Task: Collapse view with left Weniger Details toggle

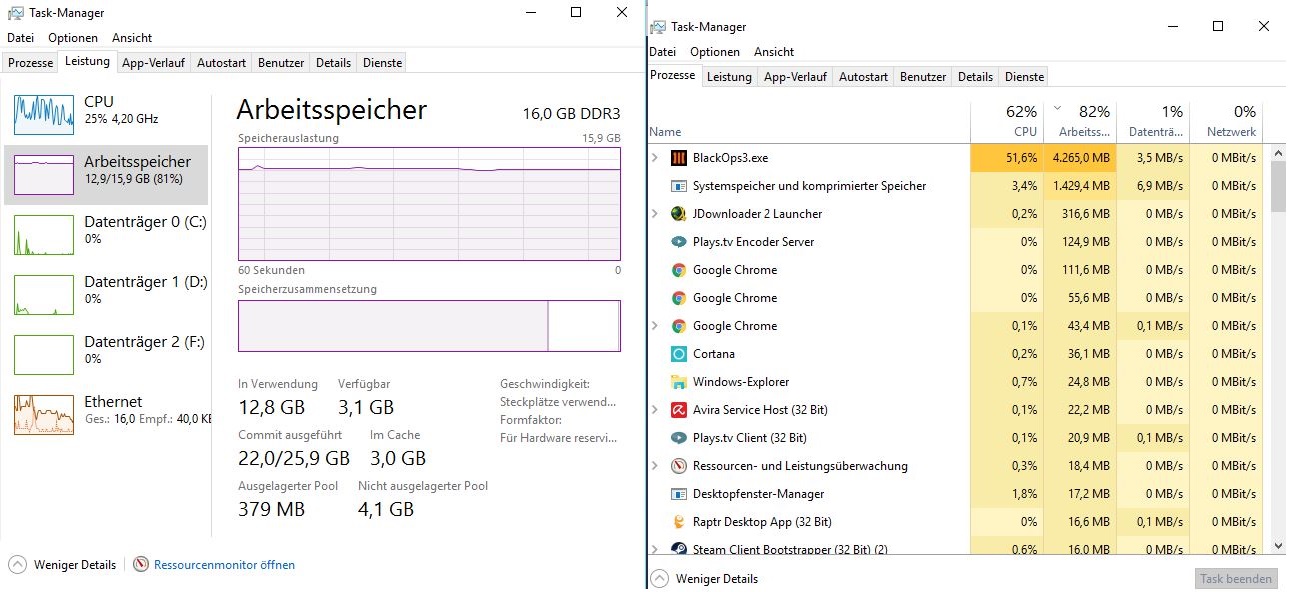Action: 17,565
